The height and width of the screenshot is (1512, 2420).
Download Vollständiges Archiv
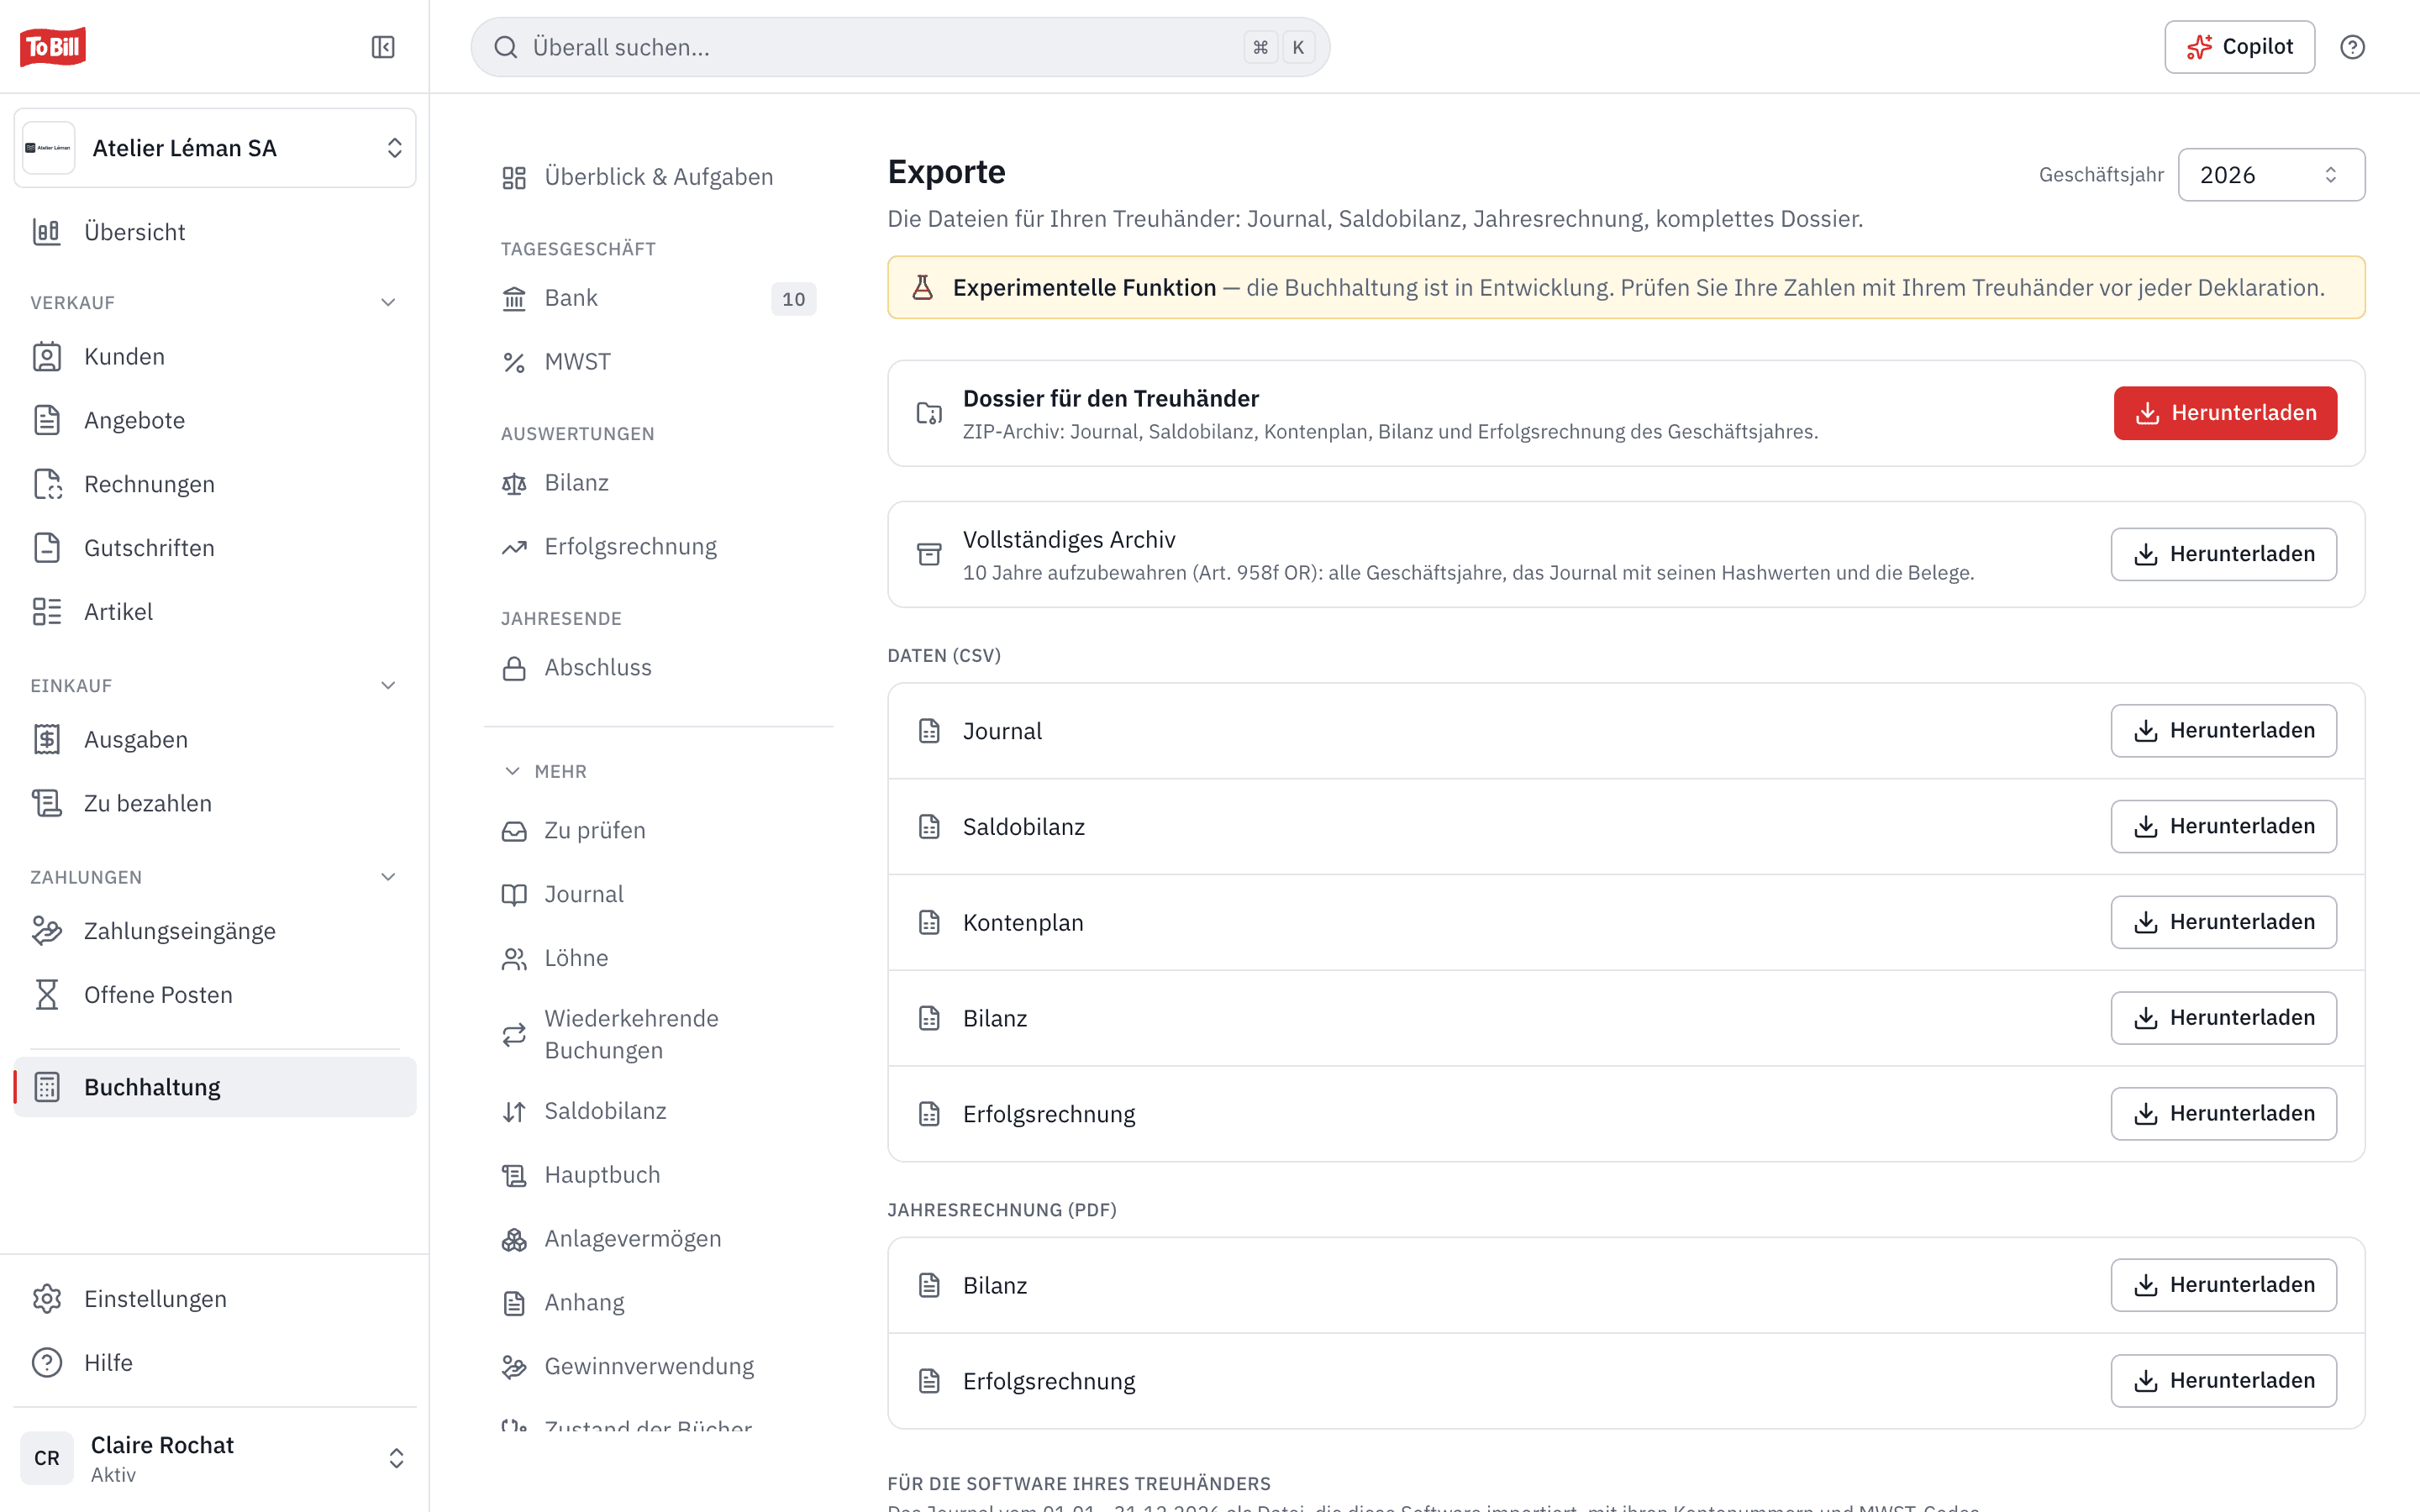click(x=2224, y=554)
